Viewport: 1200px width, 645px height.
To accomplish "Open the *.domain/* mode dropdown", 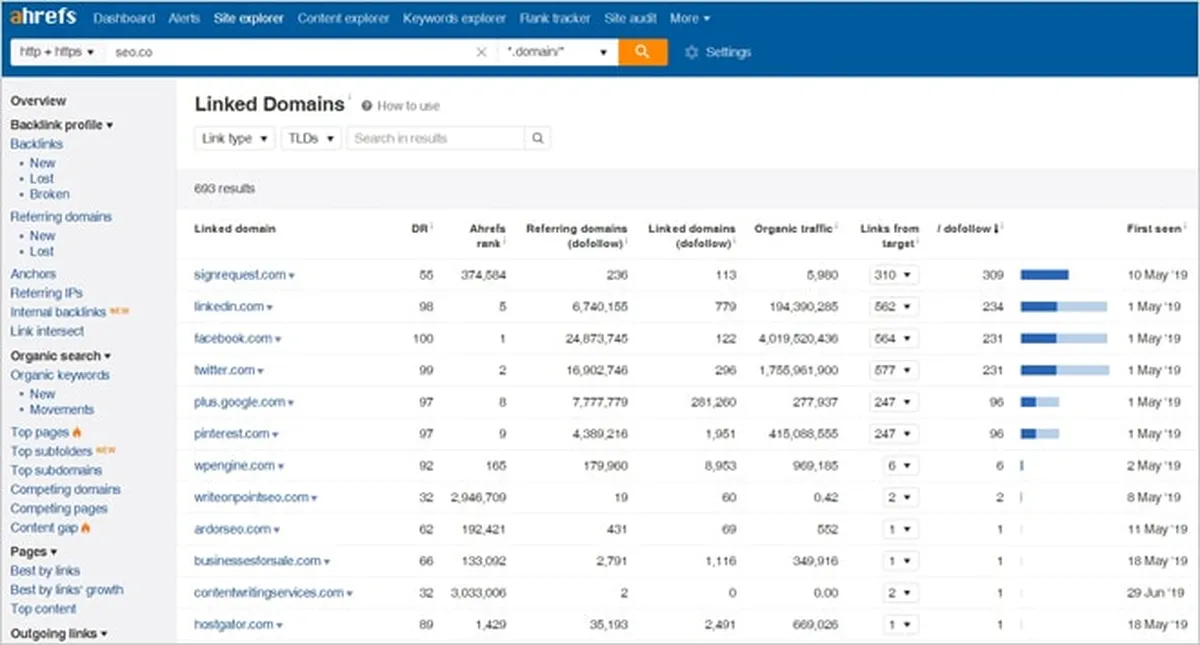I will [x=558, y=52].
